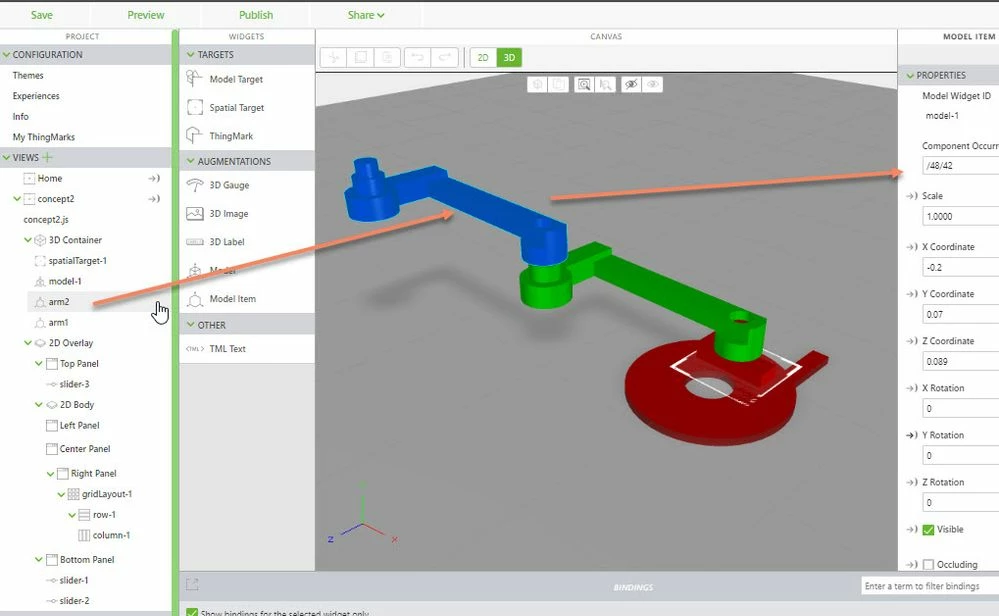Select arm2 in the view tree
The height and width of the screenshot is (616, 999).
click(x=59, y=302)
